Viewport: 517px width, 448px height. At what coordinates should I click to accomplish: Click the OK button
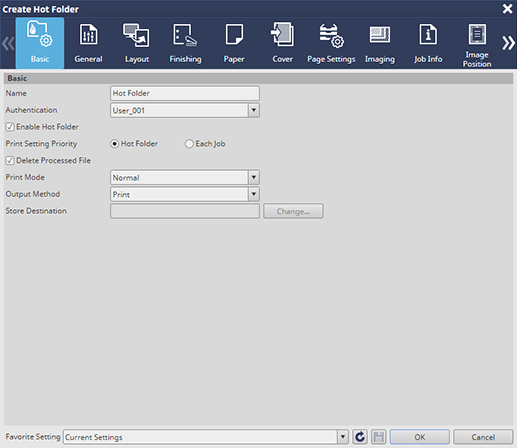[420, 437]
